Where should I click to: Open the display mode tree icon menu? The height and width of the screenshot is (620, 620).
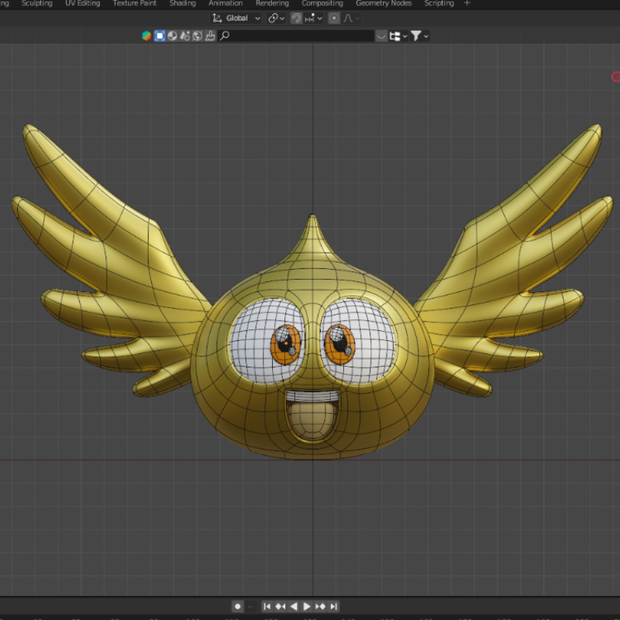coord(398,36)
